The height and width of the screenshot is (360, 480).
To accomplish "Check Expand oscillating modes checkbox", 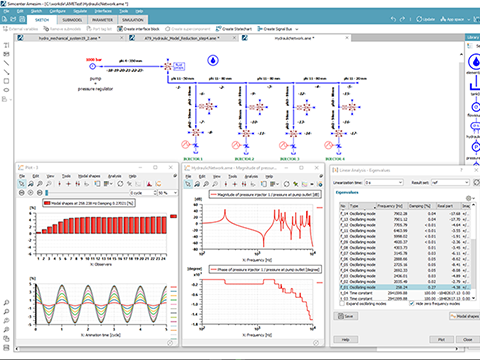I will (x=342, y=304).
